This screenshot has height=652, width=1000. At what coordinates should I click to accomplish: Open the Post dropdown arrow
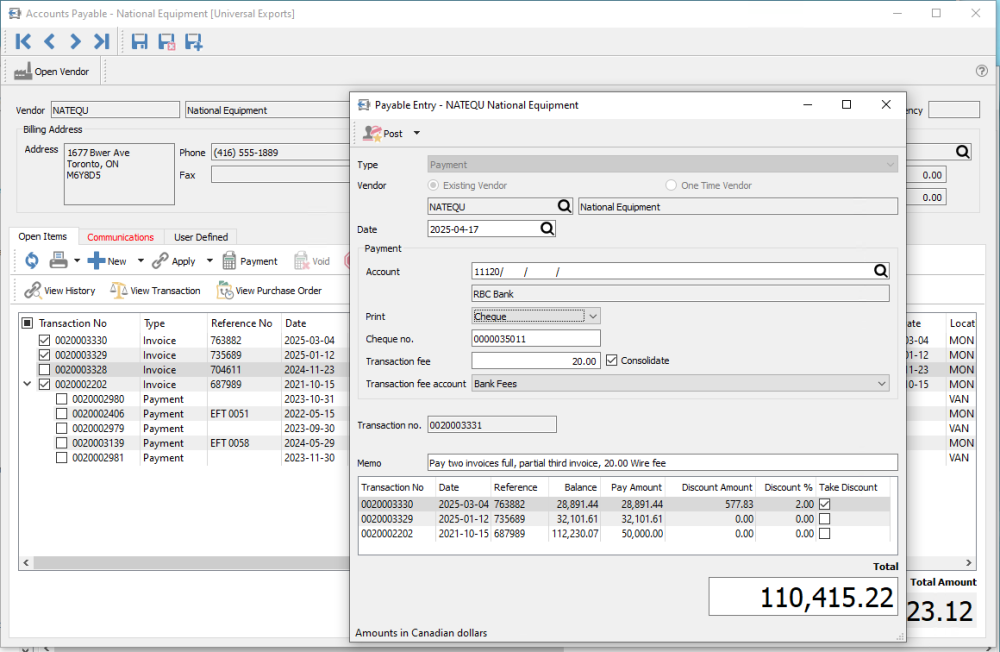tap(416, 133)
